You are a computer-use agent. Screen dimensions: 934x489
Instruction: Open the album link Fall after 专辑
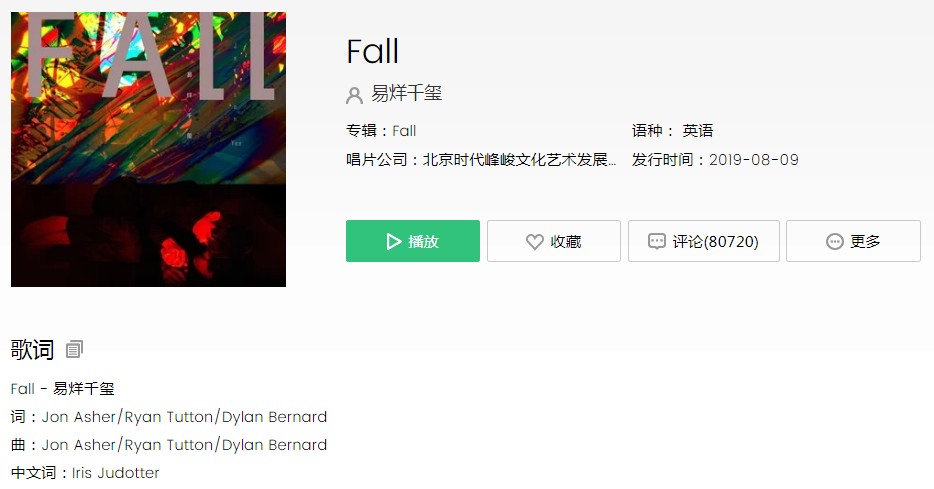tap(404, 131)
